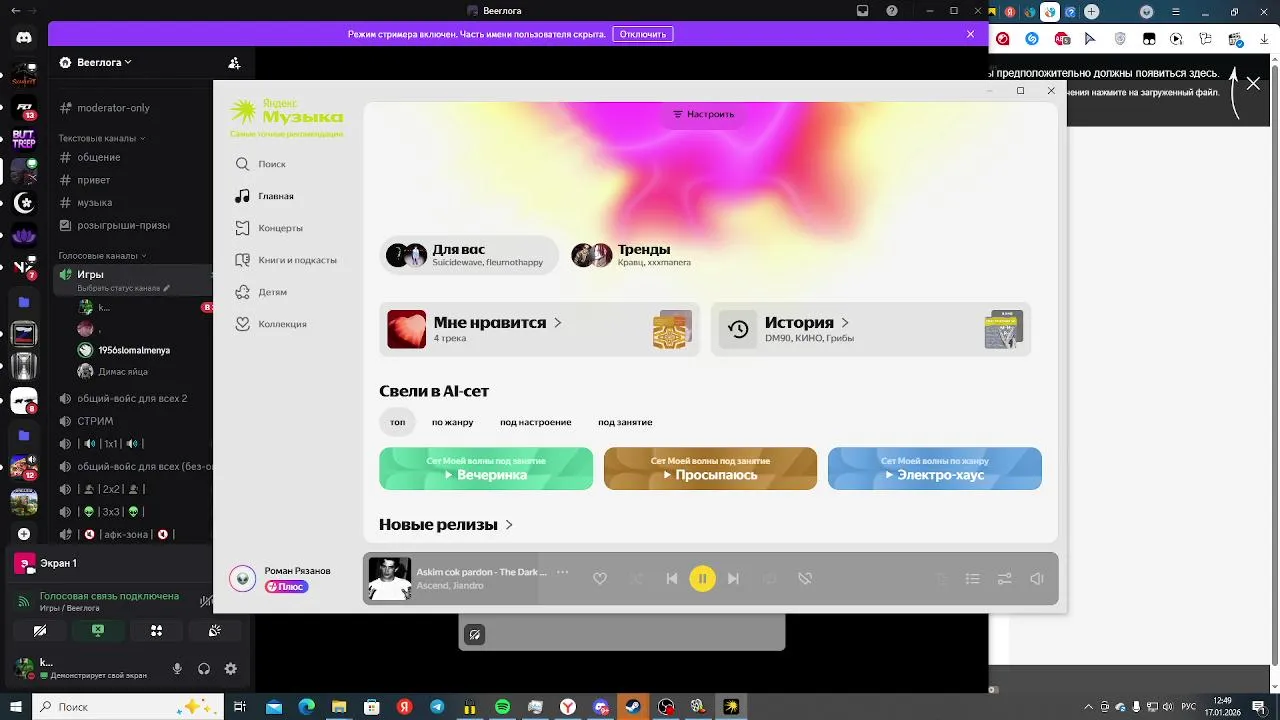Collapse Голосовые каналы category
Image resolution: width=1280 pixels, height=720 pixels.
coord(102,256)
